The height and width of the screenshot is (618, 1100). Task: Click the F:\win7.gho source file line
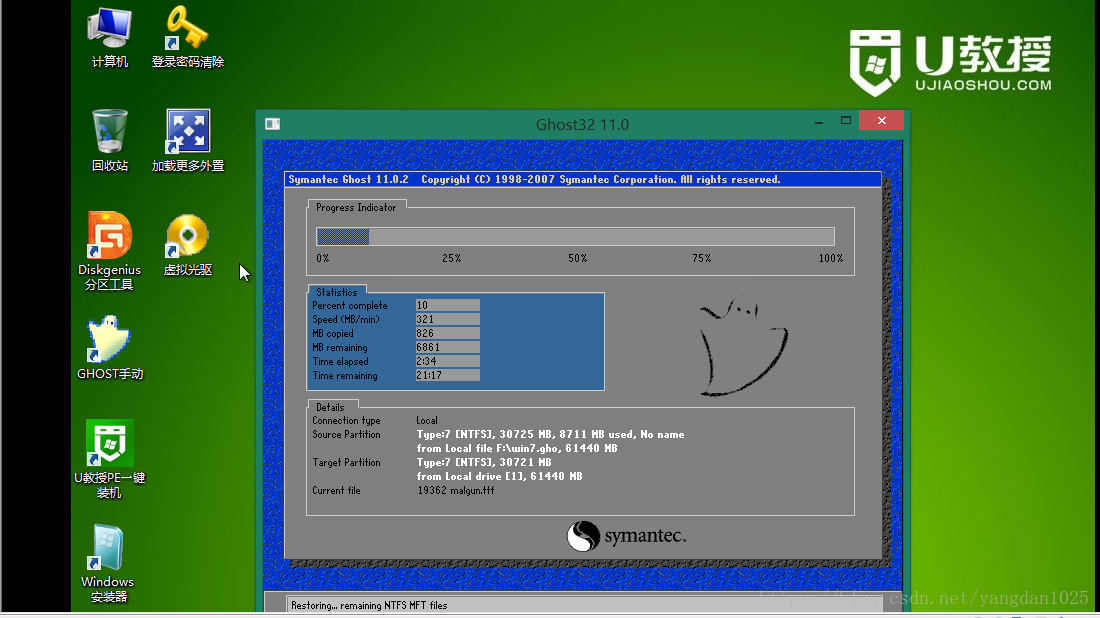(x=517, y=448)
